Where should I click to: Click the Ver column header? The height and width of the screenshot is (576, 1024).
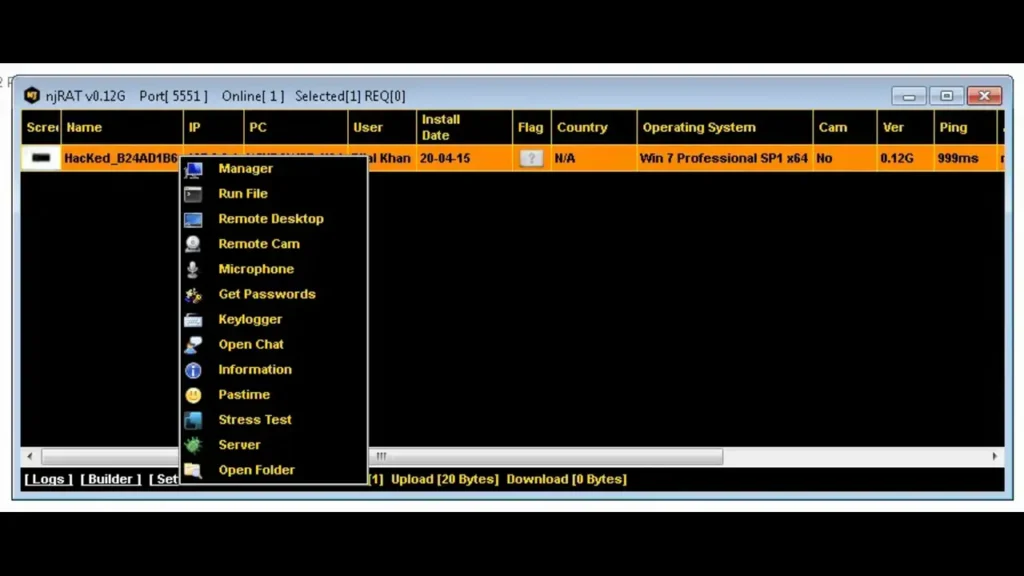click(905, 127)
